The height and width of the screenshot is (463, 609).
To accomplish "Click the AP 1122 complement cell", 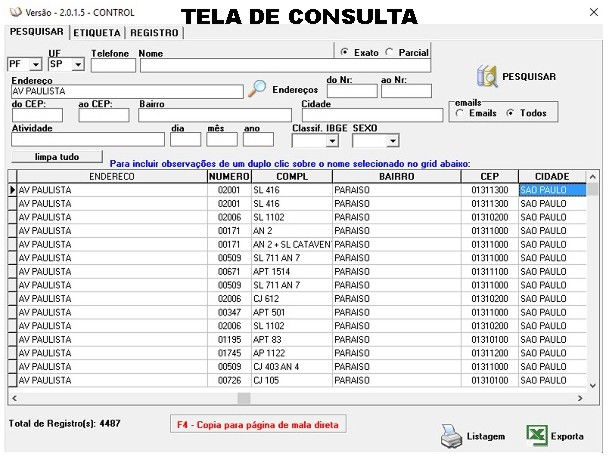I will [292, 353].
